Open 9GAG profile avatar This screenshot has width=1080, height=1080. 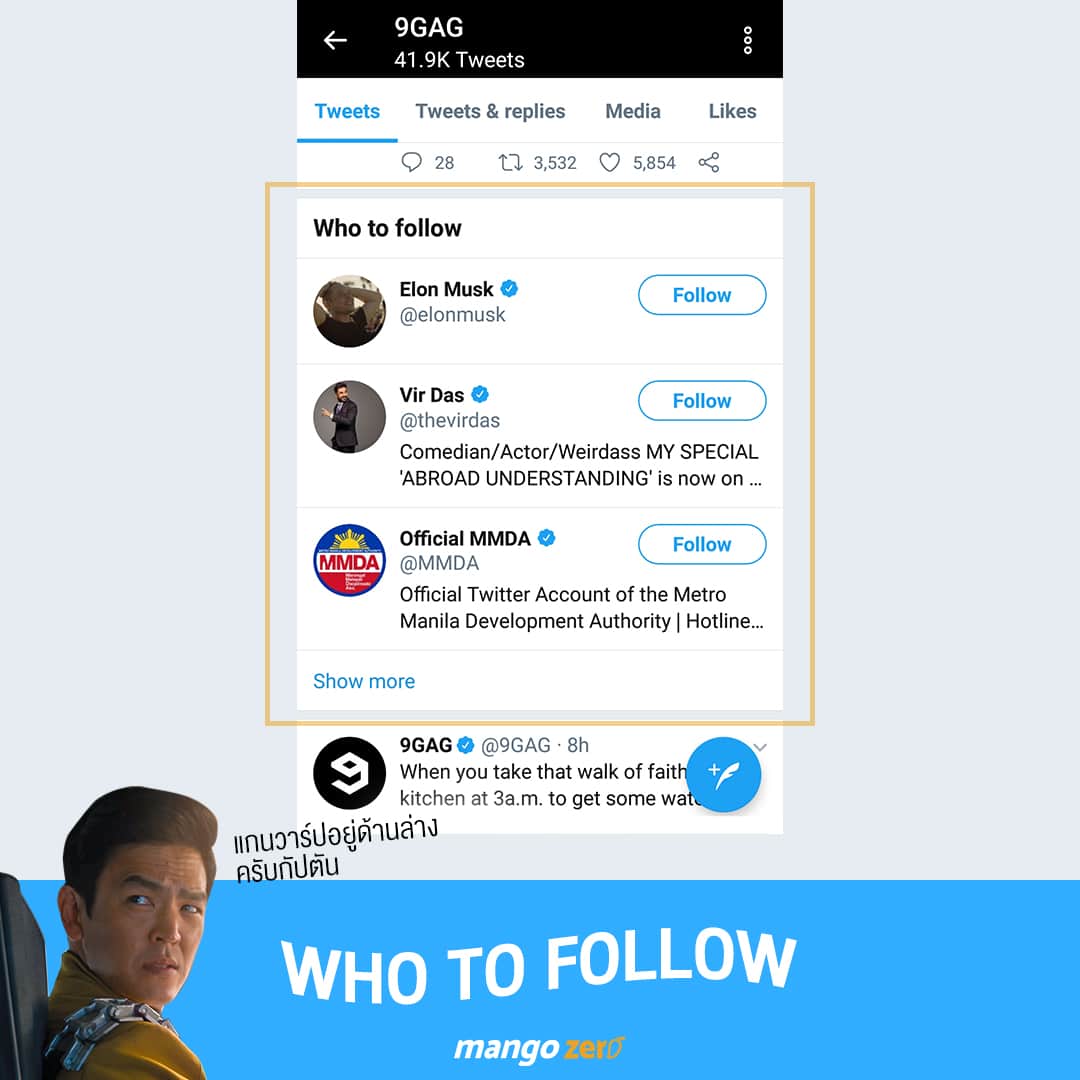pos(349,773)
